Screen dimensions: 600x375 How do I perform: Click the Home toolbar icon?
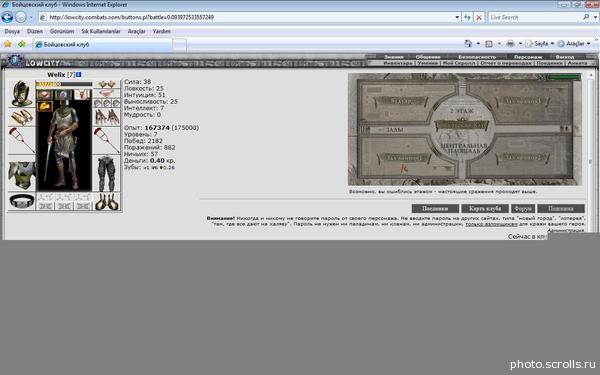468,44
